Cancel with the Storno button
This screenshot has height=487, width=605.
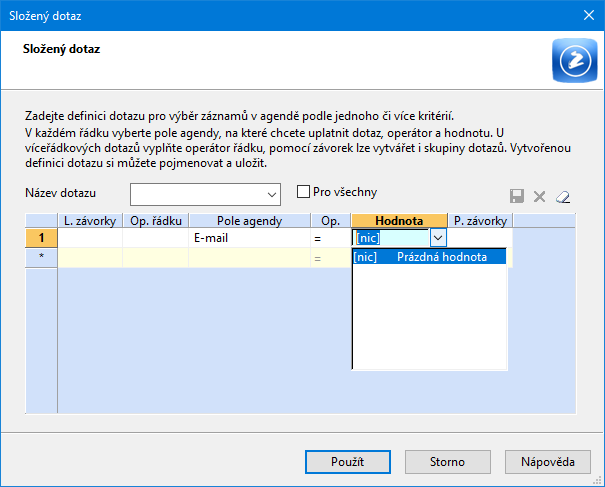[x=448, y=462]
